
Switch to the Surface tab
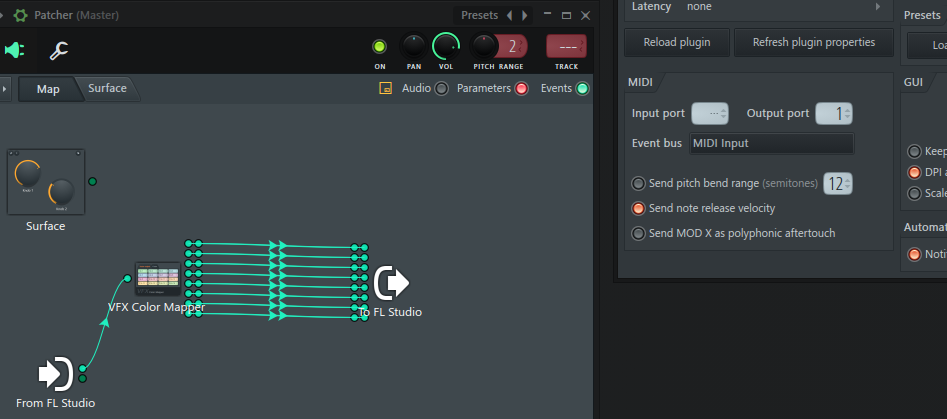click(108, 88)
